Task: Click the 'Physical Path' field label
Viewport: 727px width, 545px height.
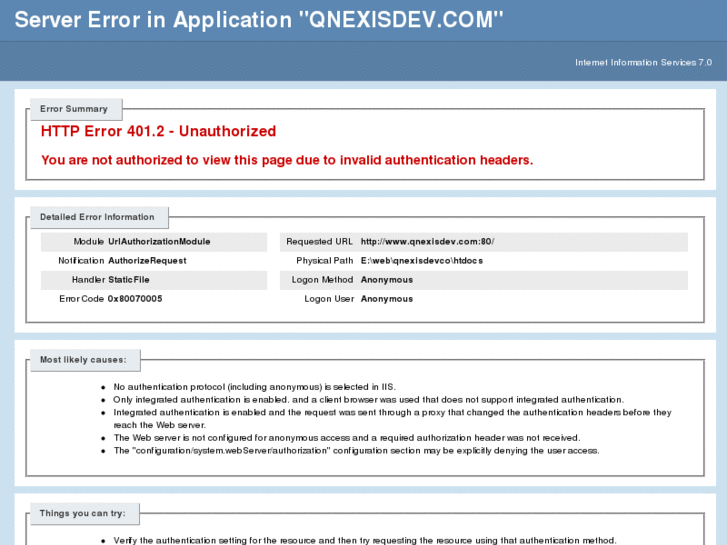Action: (x=325, y=261)
